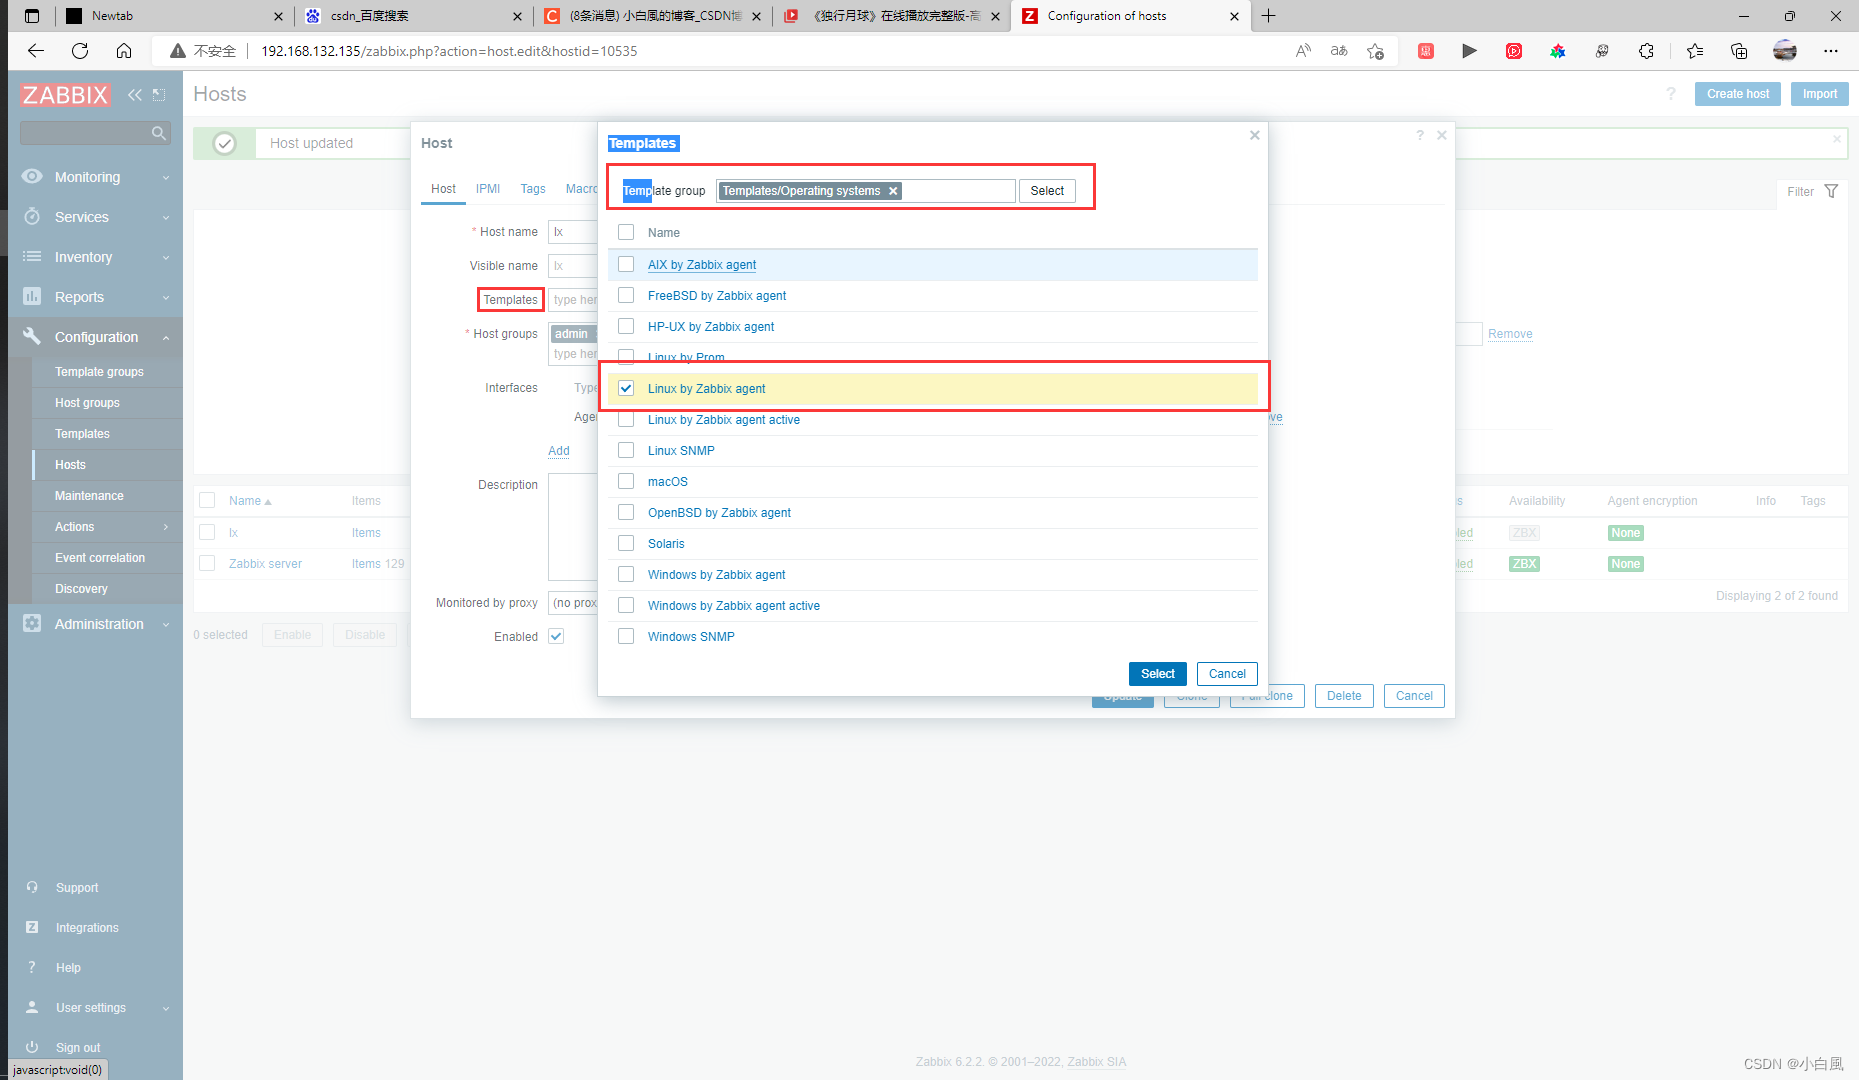Click Select next to Template group field
The image size is (1859, 1080).
point(1047,191)
